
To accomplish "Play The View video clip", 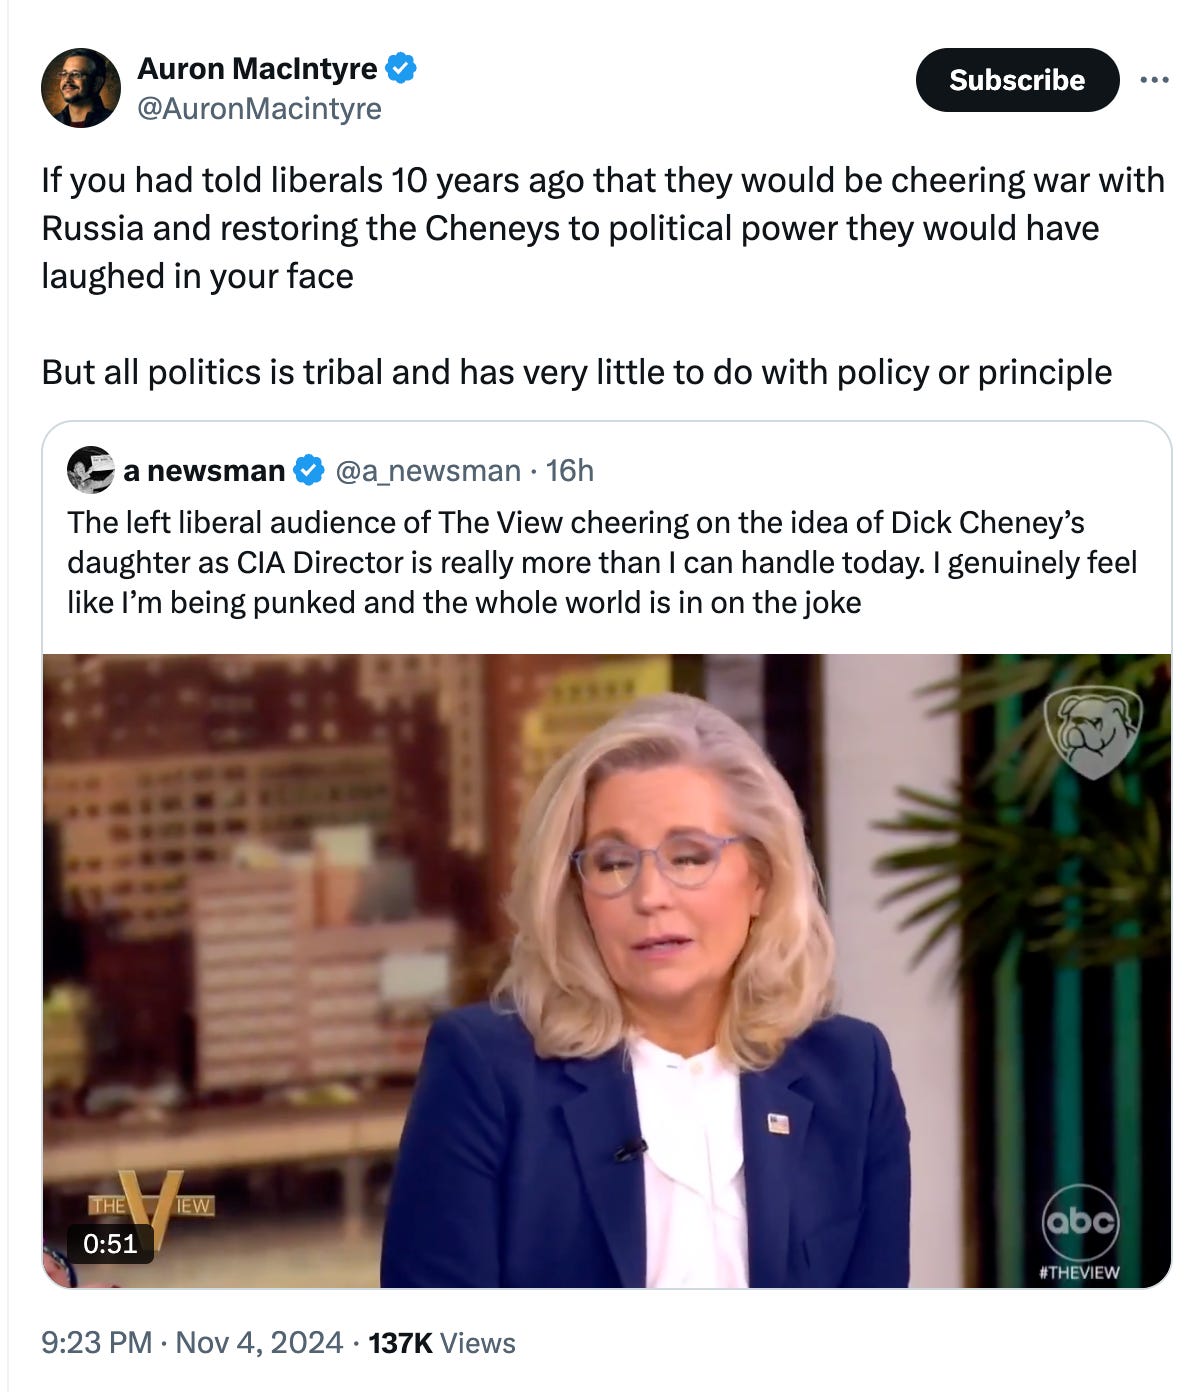I will point(607,971).
